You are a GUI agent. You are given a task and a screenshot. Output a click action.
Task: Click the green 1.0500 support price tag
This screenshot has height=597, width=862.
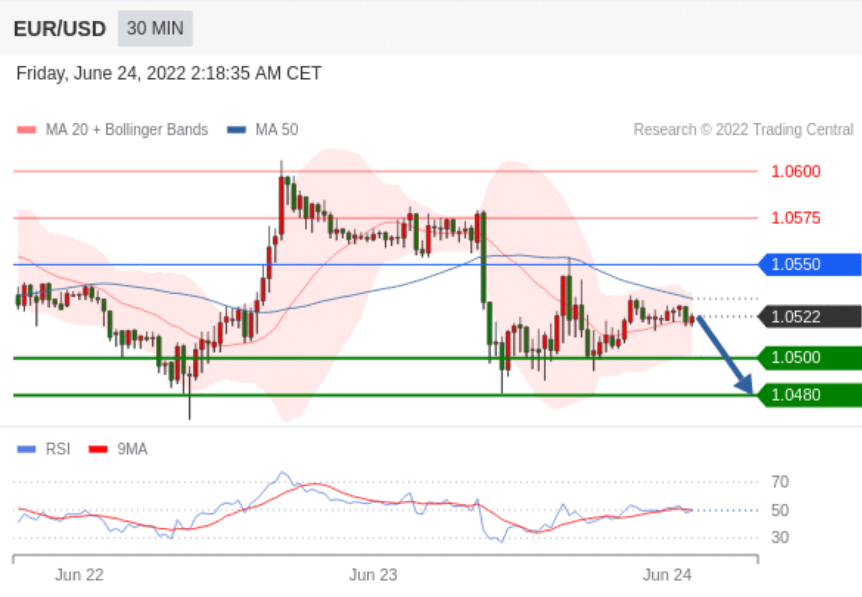(x=810, y=358)
